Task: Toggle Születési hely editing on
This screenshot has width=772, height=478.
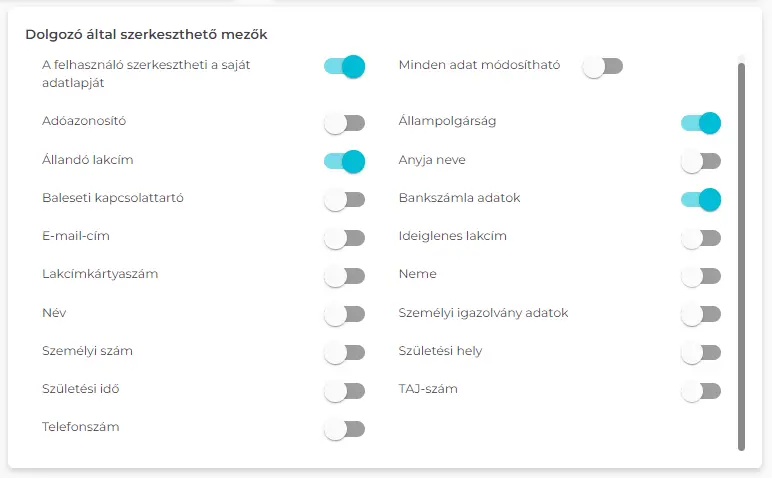Action: point(700,353)
